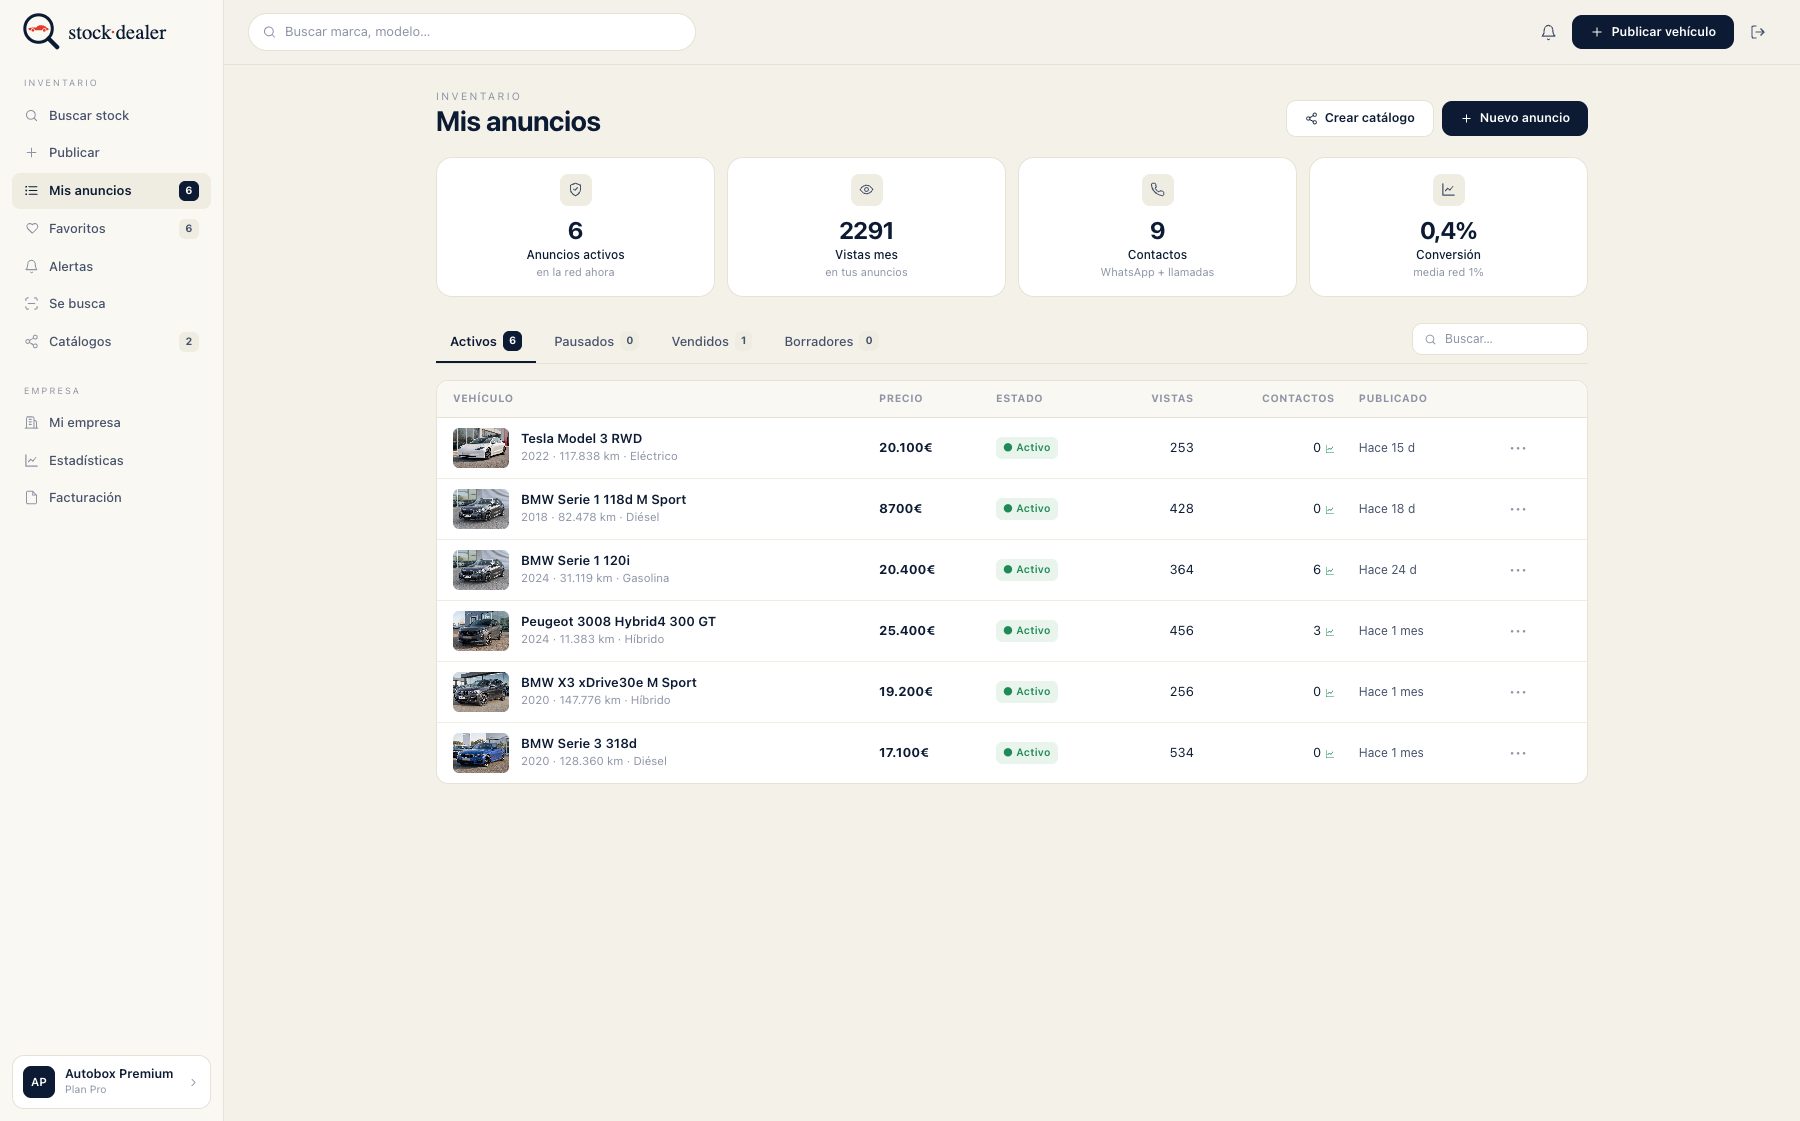1800x1121 pixels.
Task: Click the Hace 24 d date
Action: coord(1387,570)
